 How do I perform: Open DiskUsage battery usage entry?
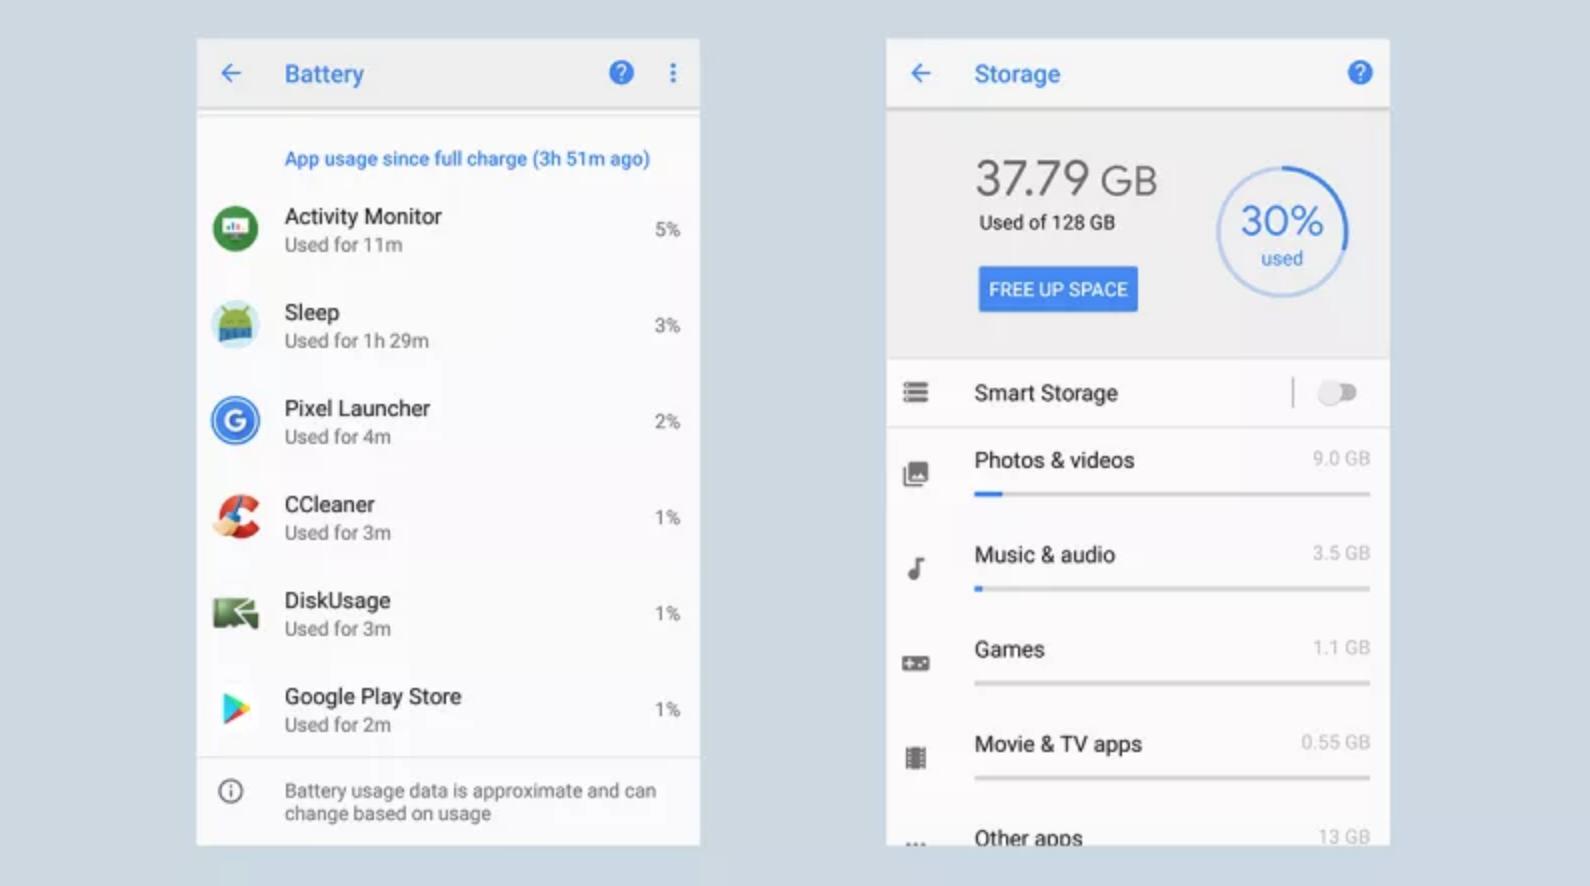pos(448,613)
